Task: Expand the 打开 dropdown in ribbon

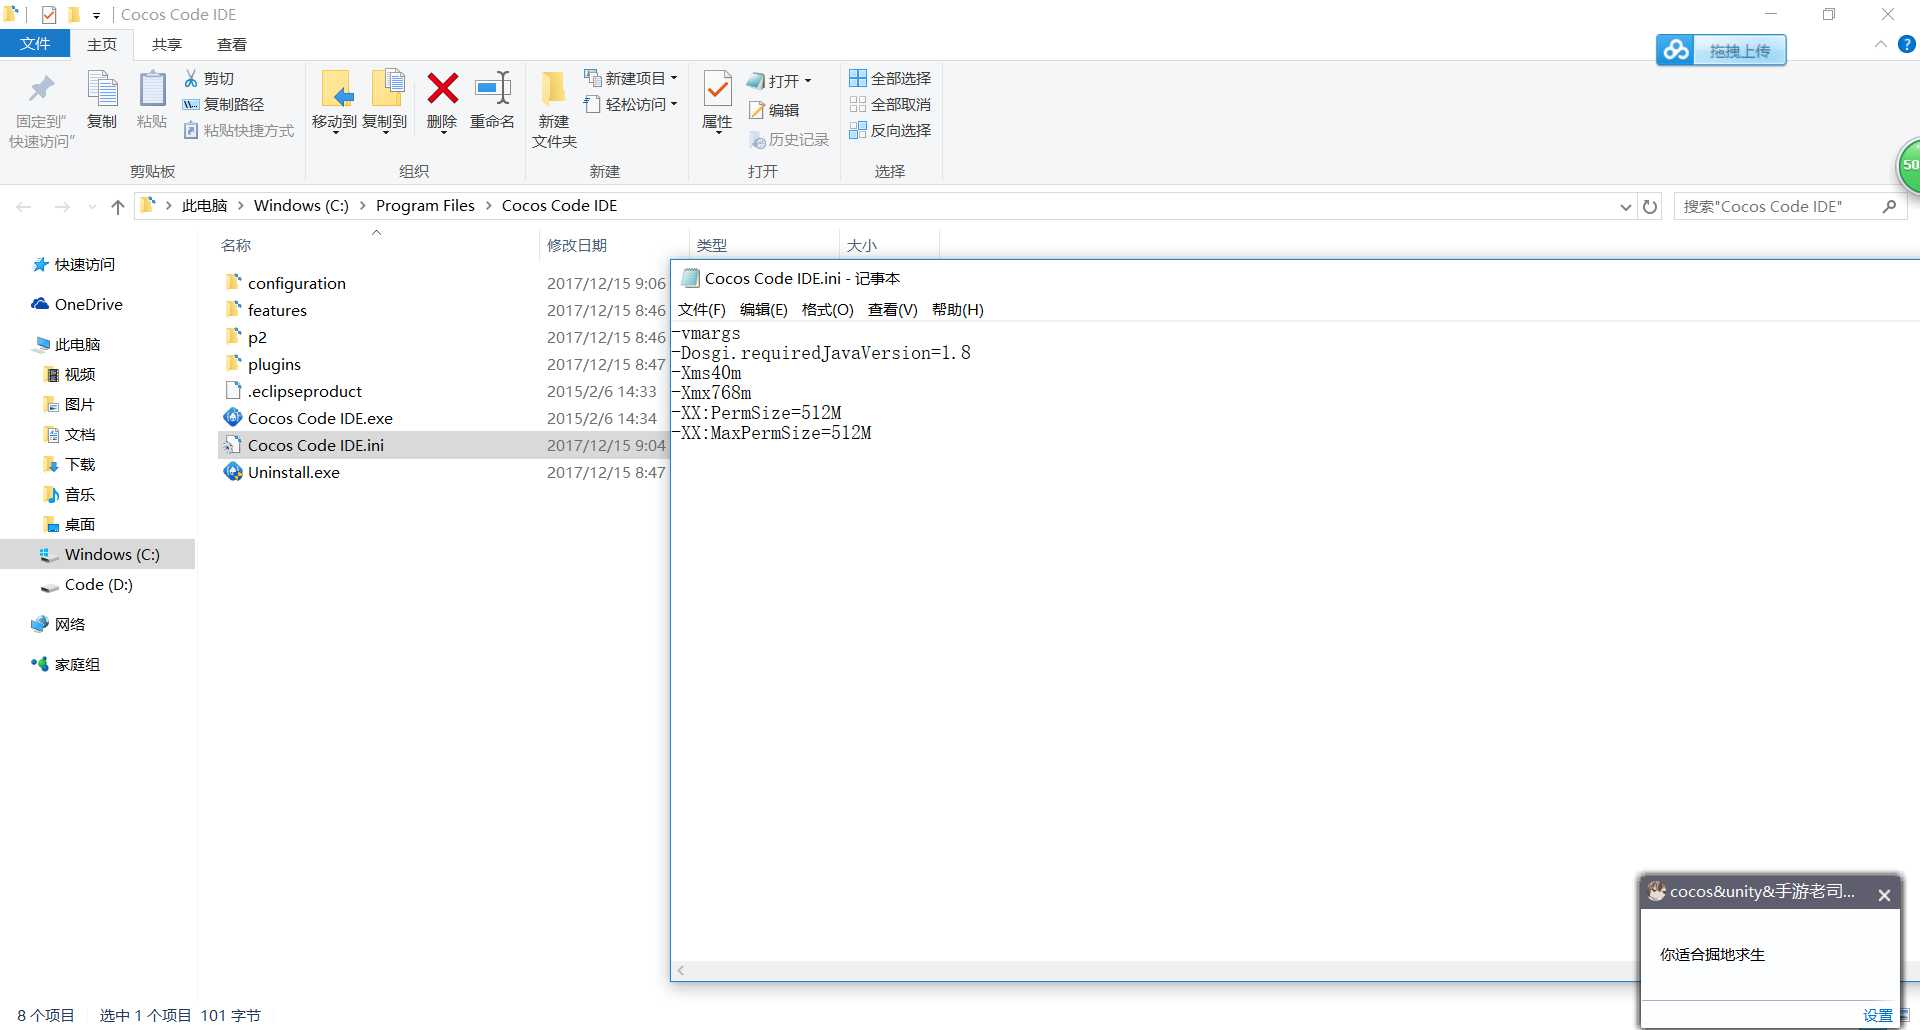Action: [807, 81]
